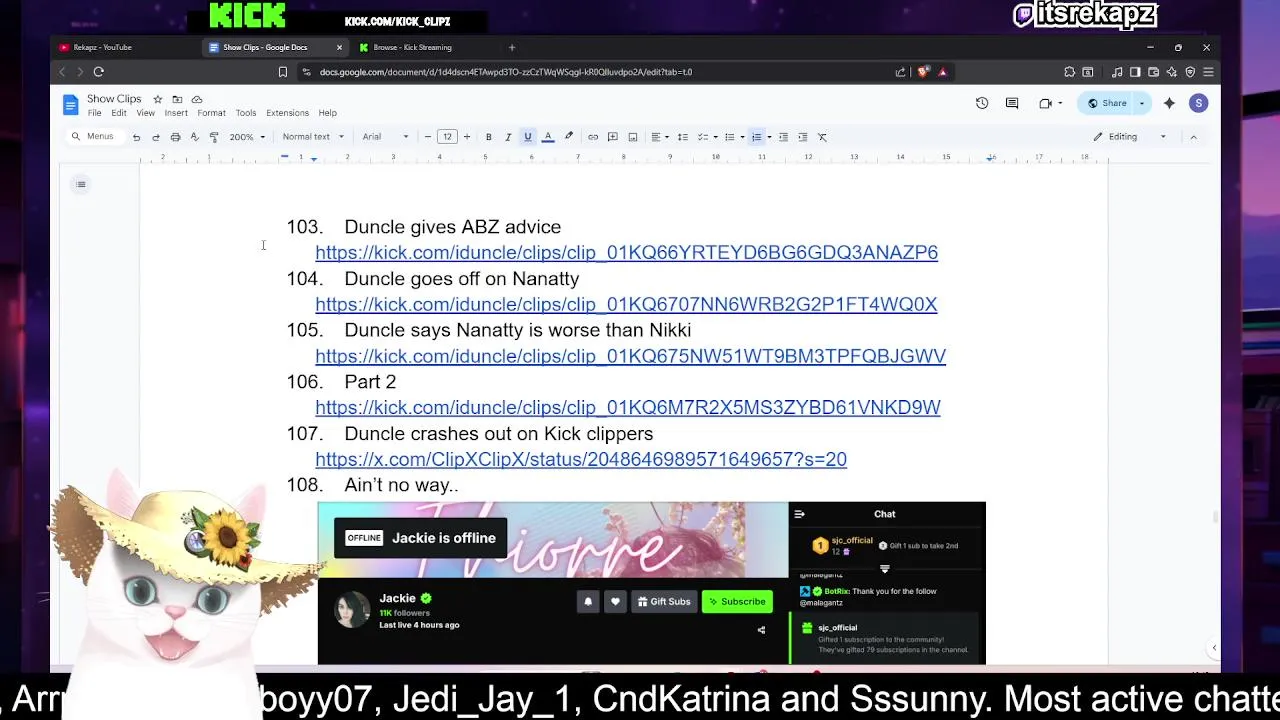Open Brave Shields lion icon

(x=922, y=72)
